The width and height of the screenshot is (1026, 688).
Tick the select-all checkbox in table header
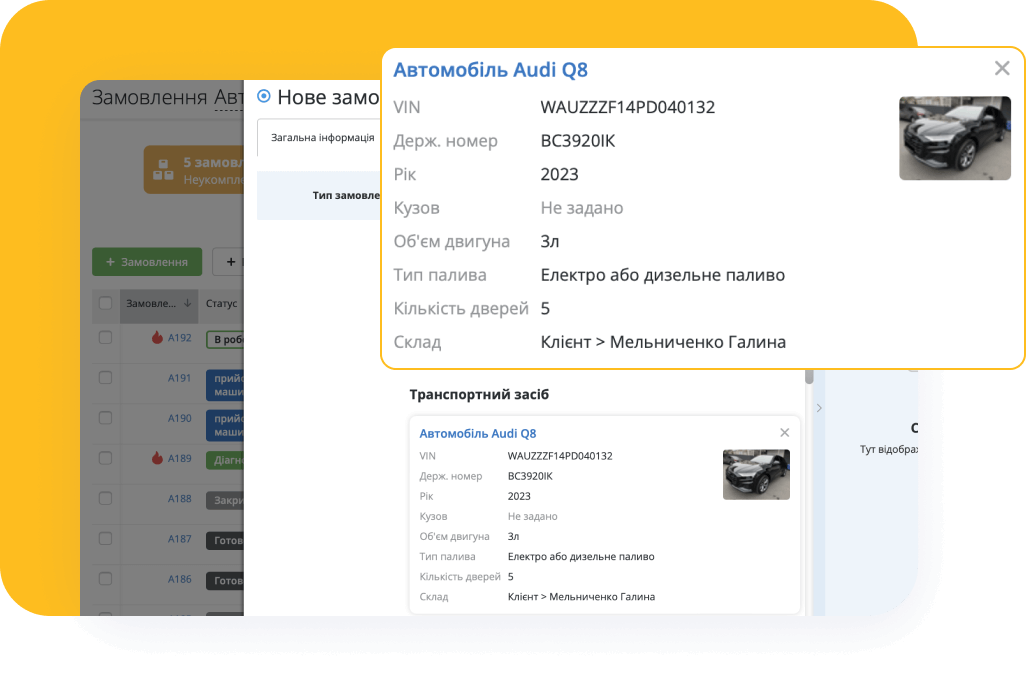[x=105, y=303]
